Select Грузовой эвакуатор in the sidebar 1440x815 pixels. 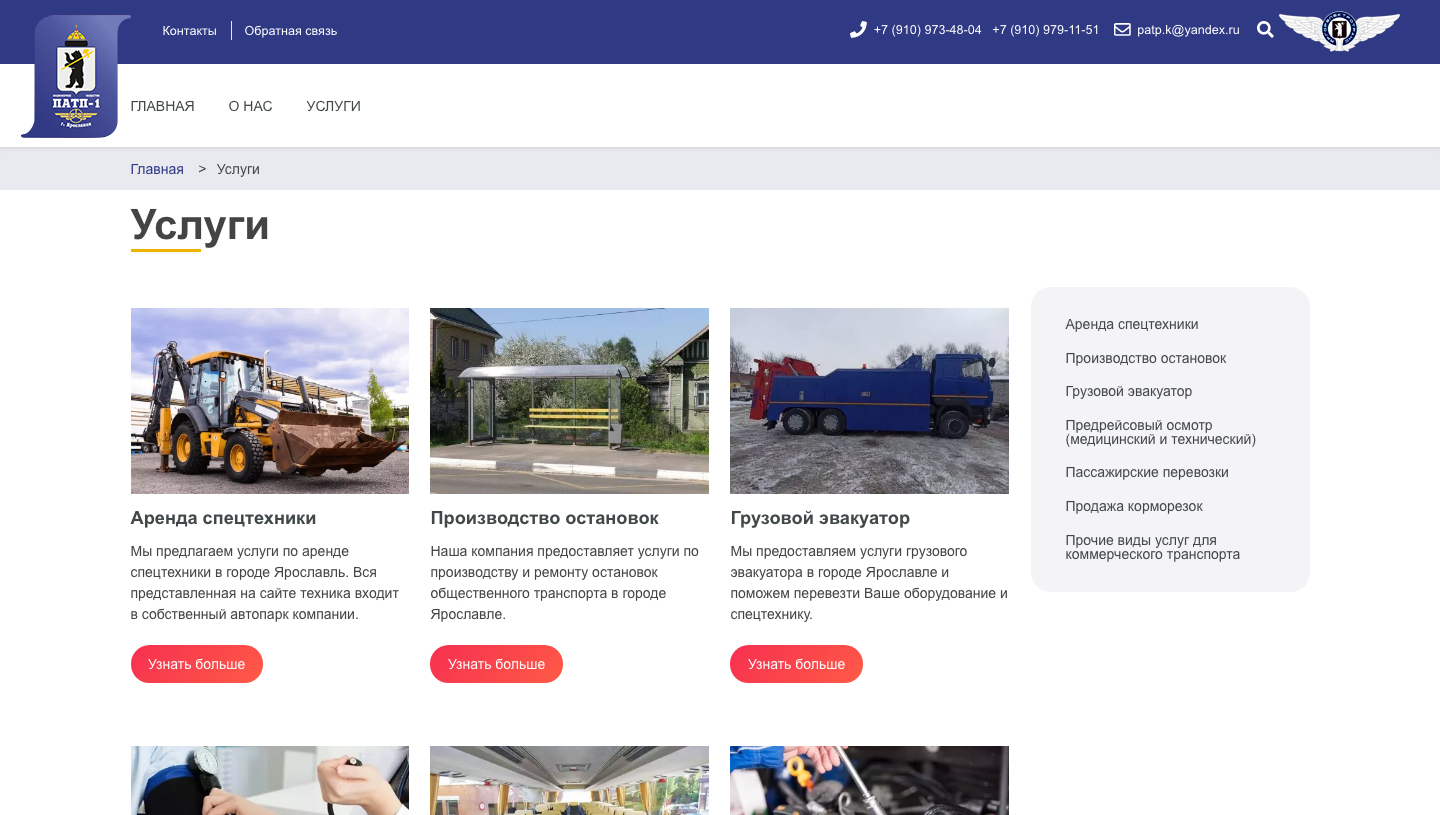1128,391
